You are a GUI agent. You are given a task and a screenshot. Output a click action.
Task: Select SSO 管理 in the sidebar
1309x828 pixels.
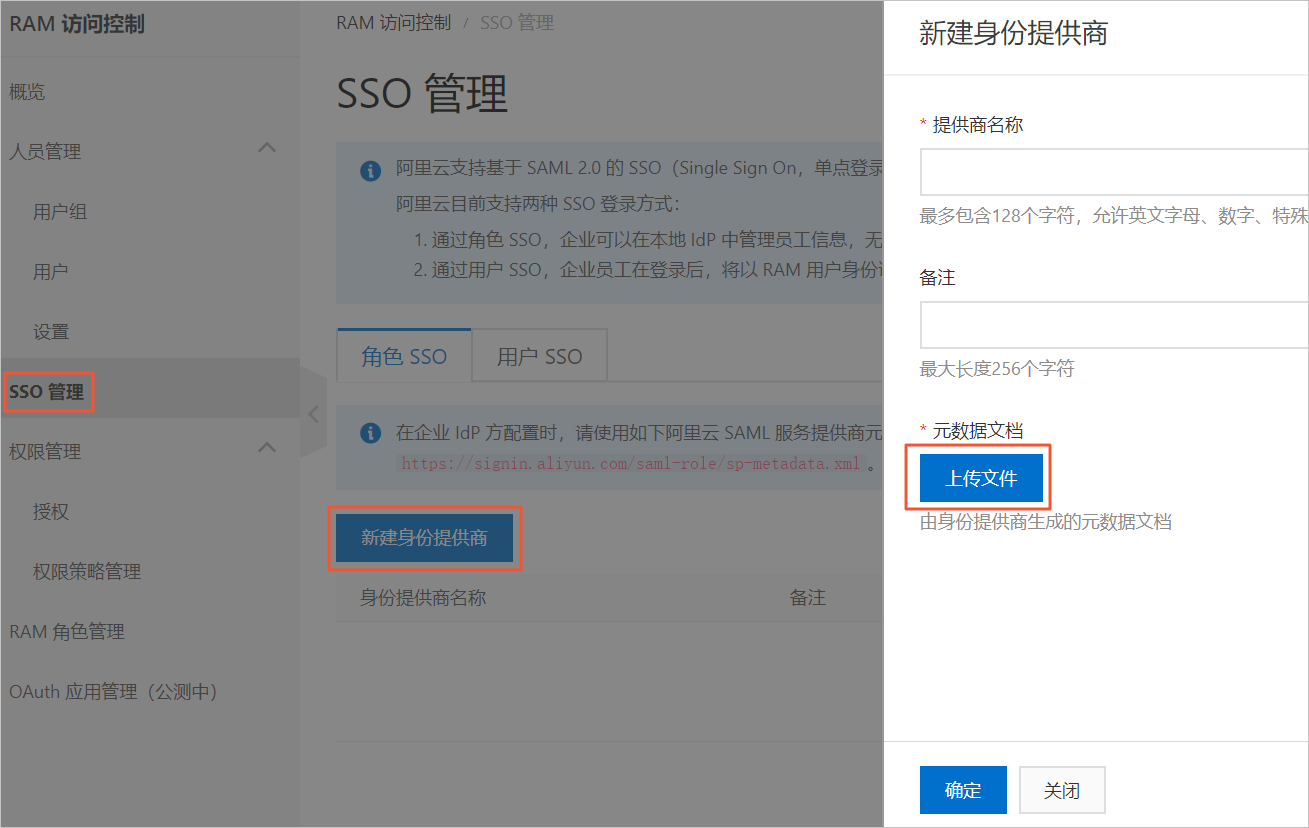click(x=47, y=392)
